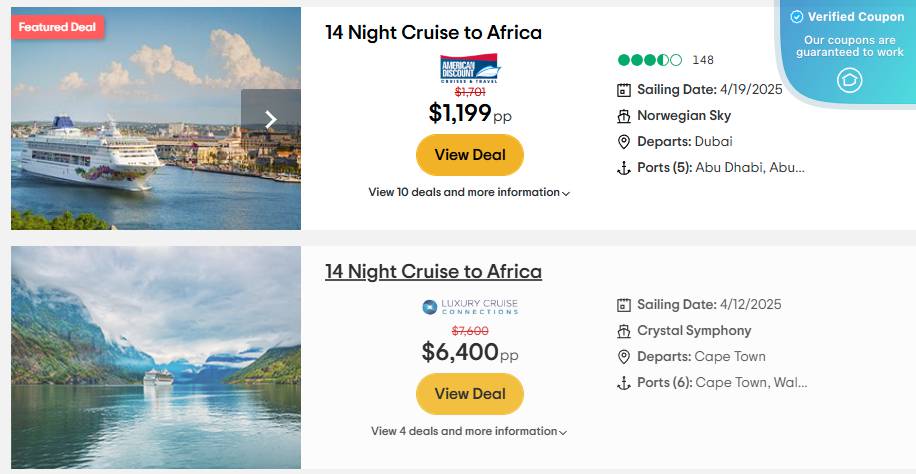This screenshot has height=474, width=916.
Task: Click the calendar icon beside Sailing Date 4/12/2025
Action: coord(624,305)
